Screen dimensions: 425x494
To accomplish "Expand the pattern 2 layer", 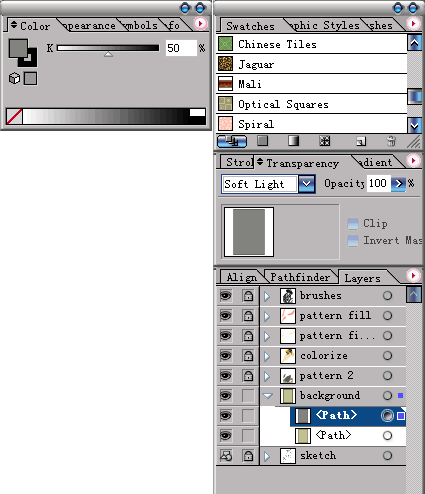I will point(267,376).
